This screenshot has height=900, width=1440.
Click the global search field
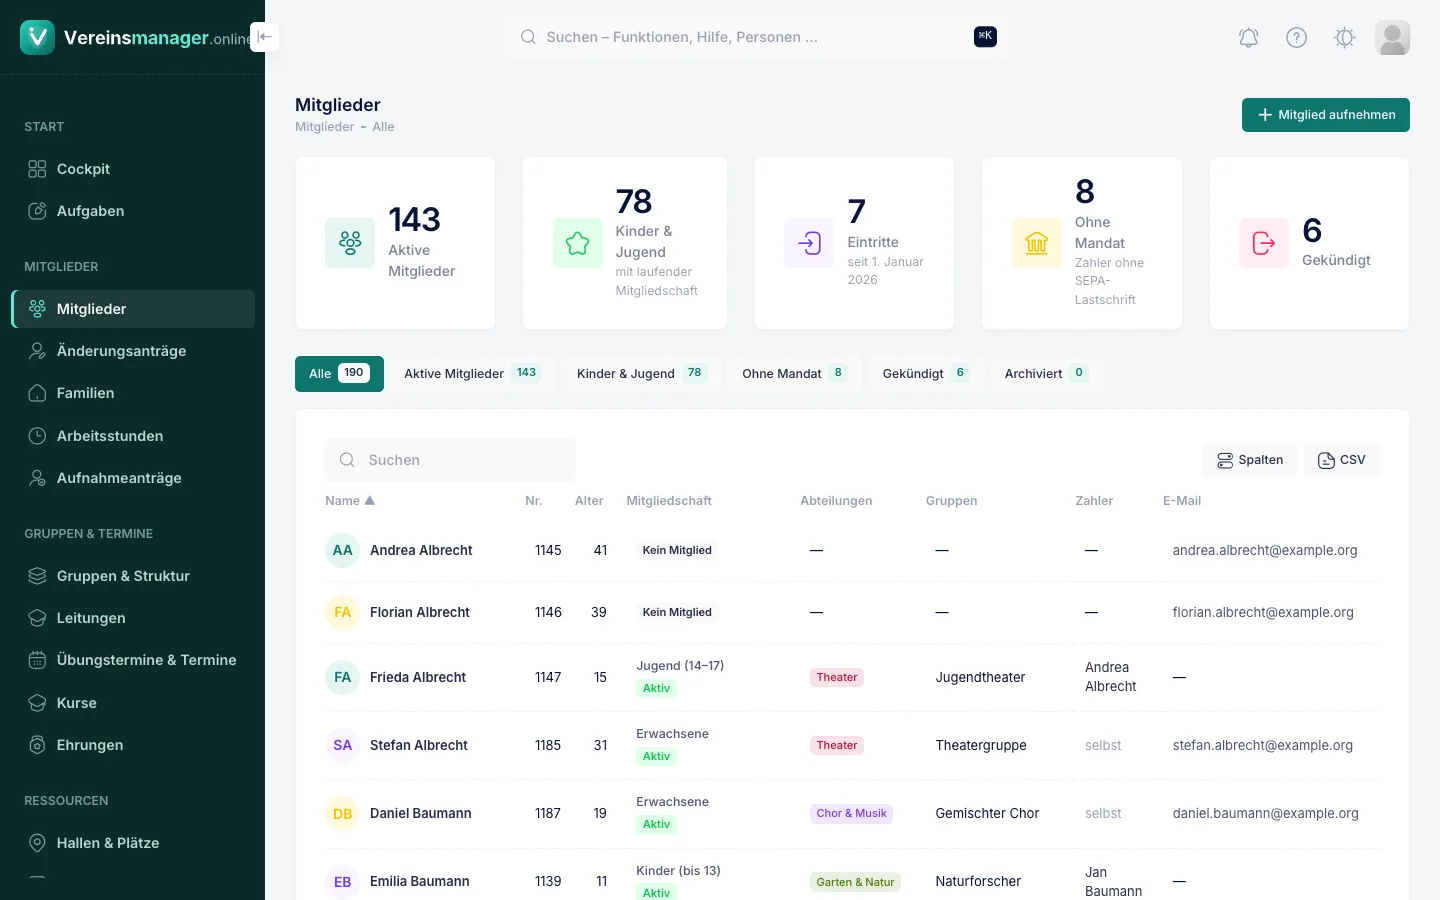click(757, 37)
